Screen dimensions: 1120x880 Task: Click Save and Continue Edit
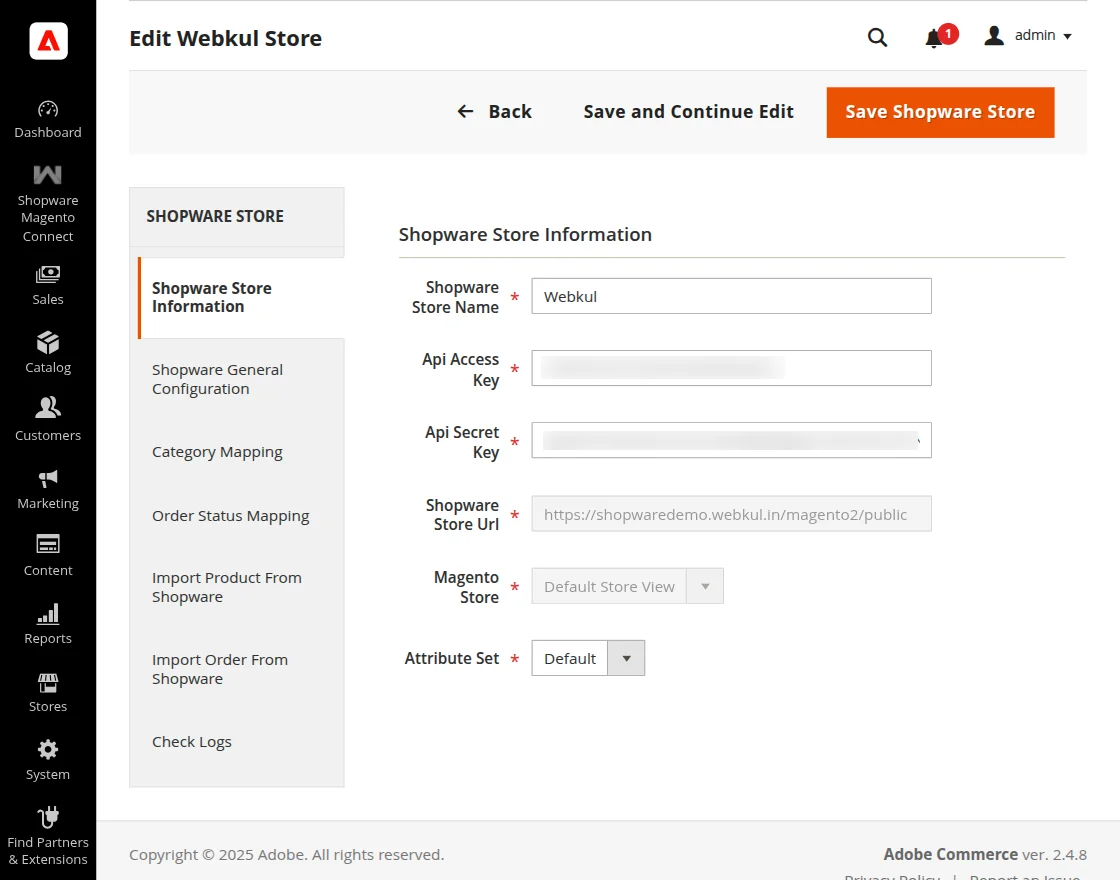(x=688, y=112)
